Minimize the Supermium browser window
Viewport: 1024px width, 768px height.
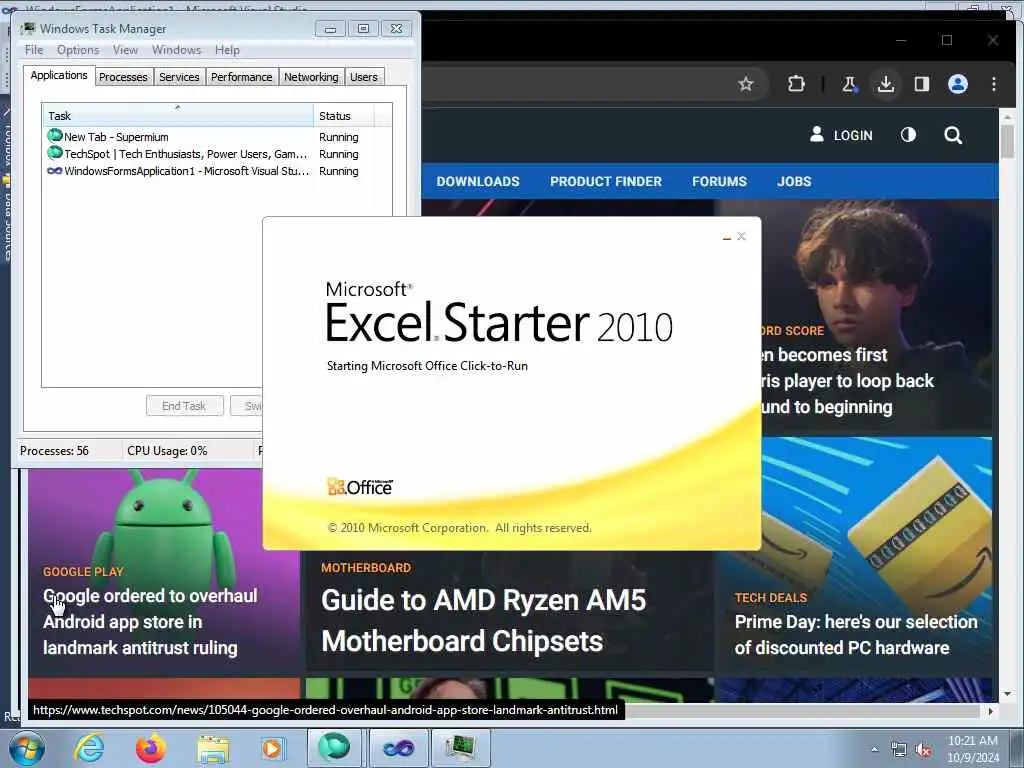coord(901,40)
